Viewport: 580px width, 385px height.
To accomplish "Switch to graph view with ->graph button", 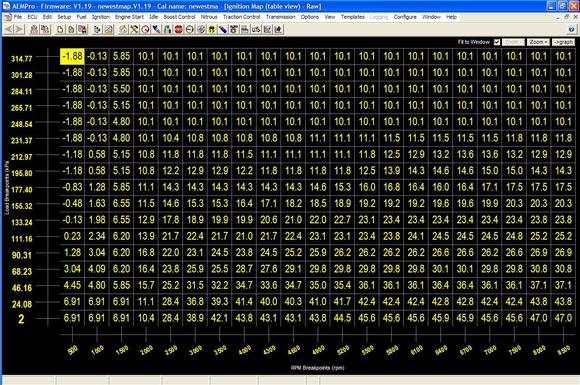I will 563,42.
